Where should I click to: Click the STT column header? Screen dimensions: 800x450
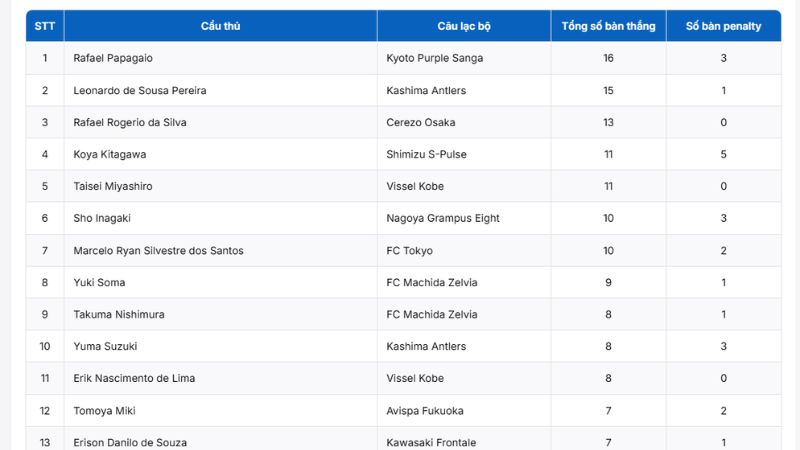[45, 26]
